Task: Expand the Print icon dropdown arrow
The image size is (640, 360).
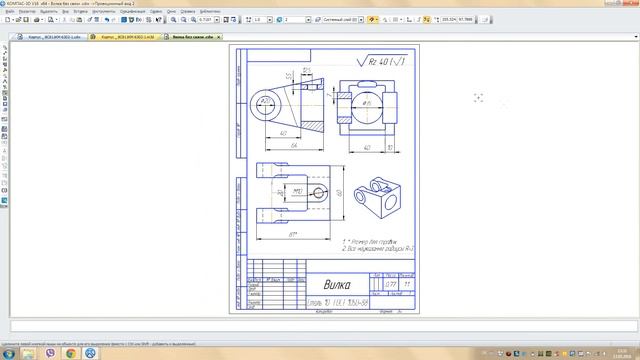Action: pos(42,20)
